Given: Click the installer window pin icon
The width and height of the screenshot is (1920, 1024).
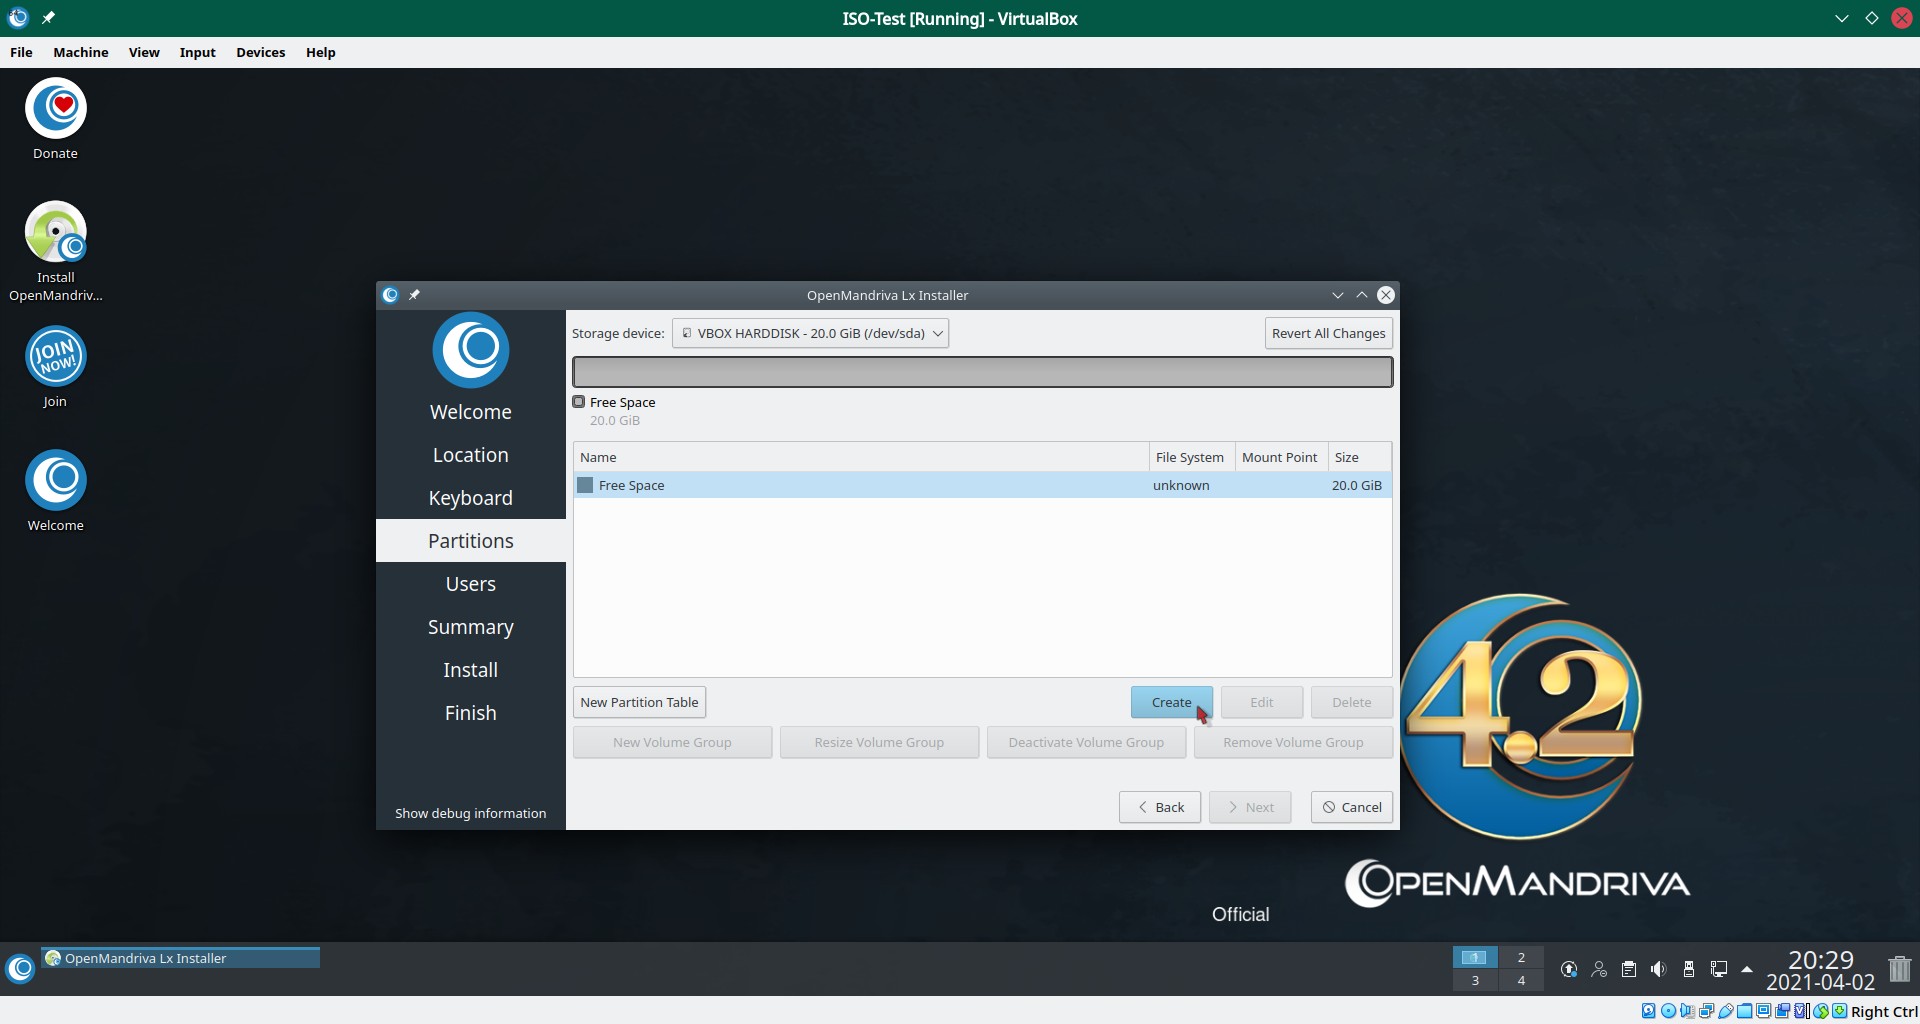Looking at the screenshot, I should (x=414, y=295).
